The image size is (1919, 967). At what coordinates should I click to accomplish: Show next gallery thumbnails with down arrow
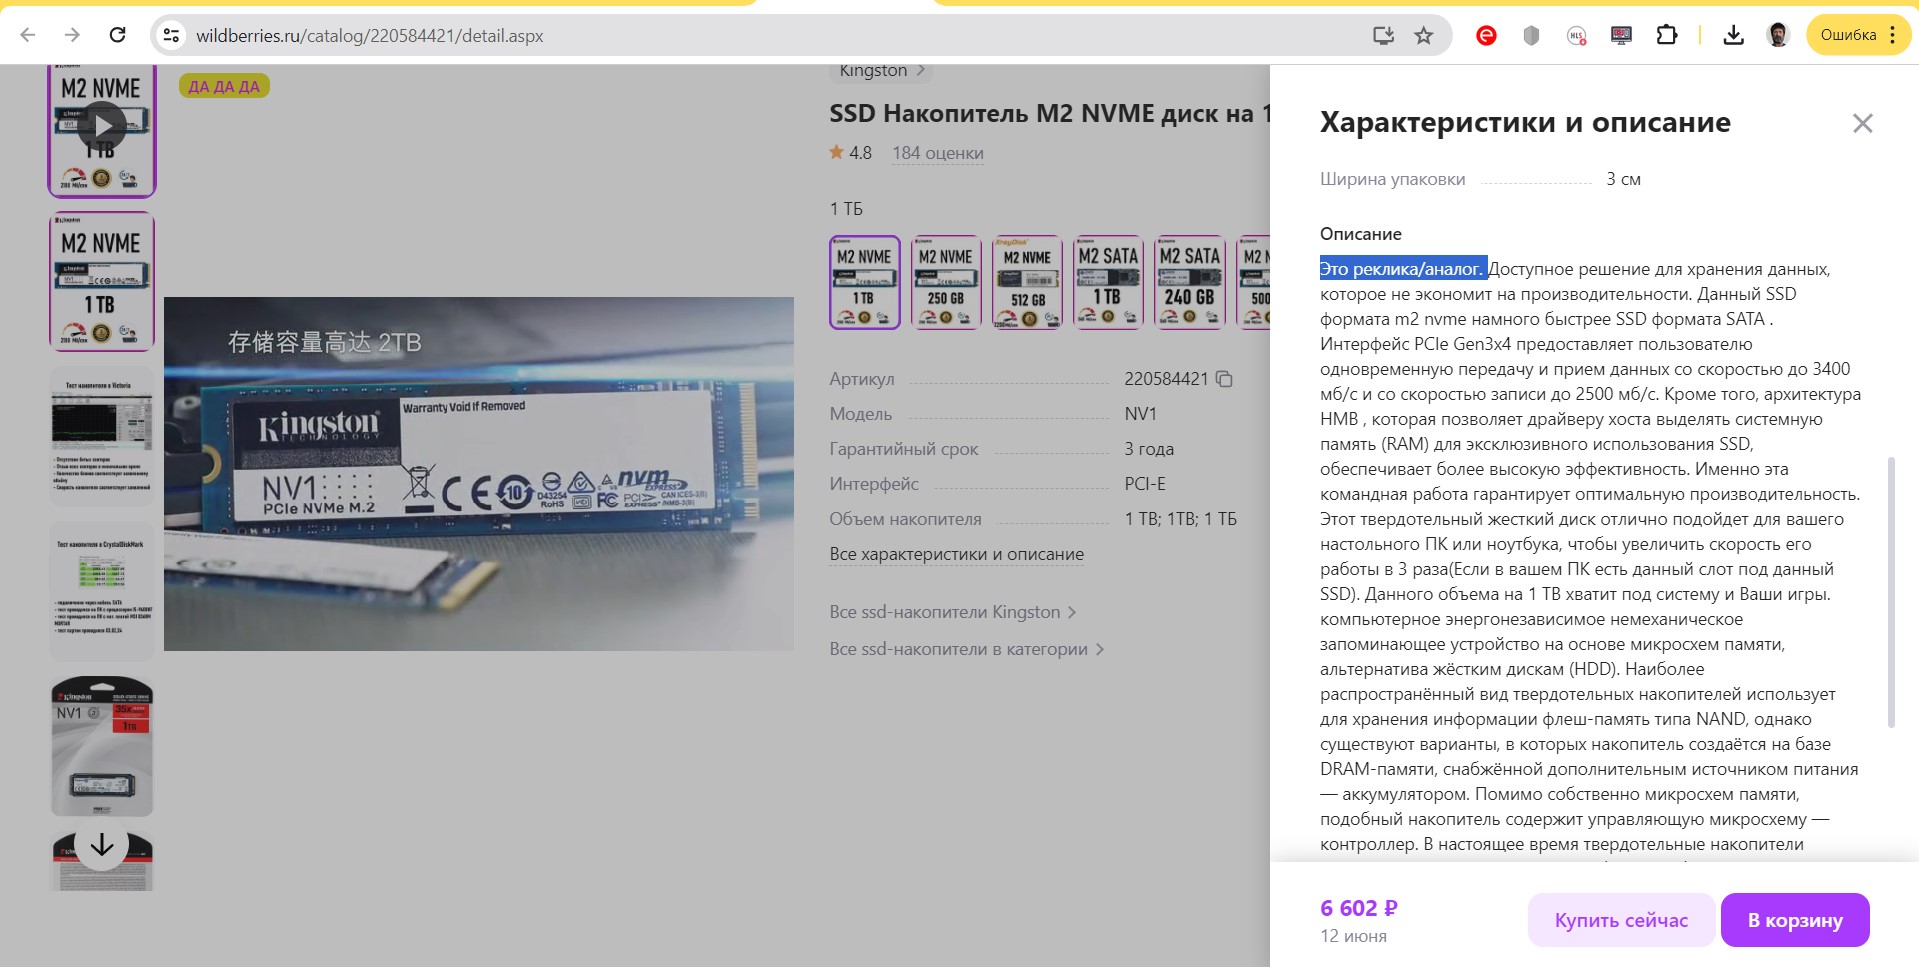click(x=102, y=846)
